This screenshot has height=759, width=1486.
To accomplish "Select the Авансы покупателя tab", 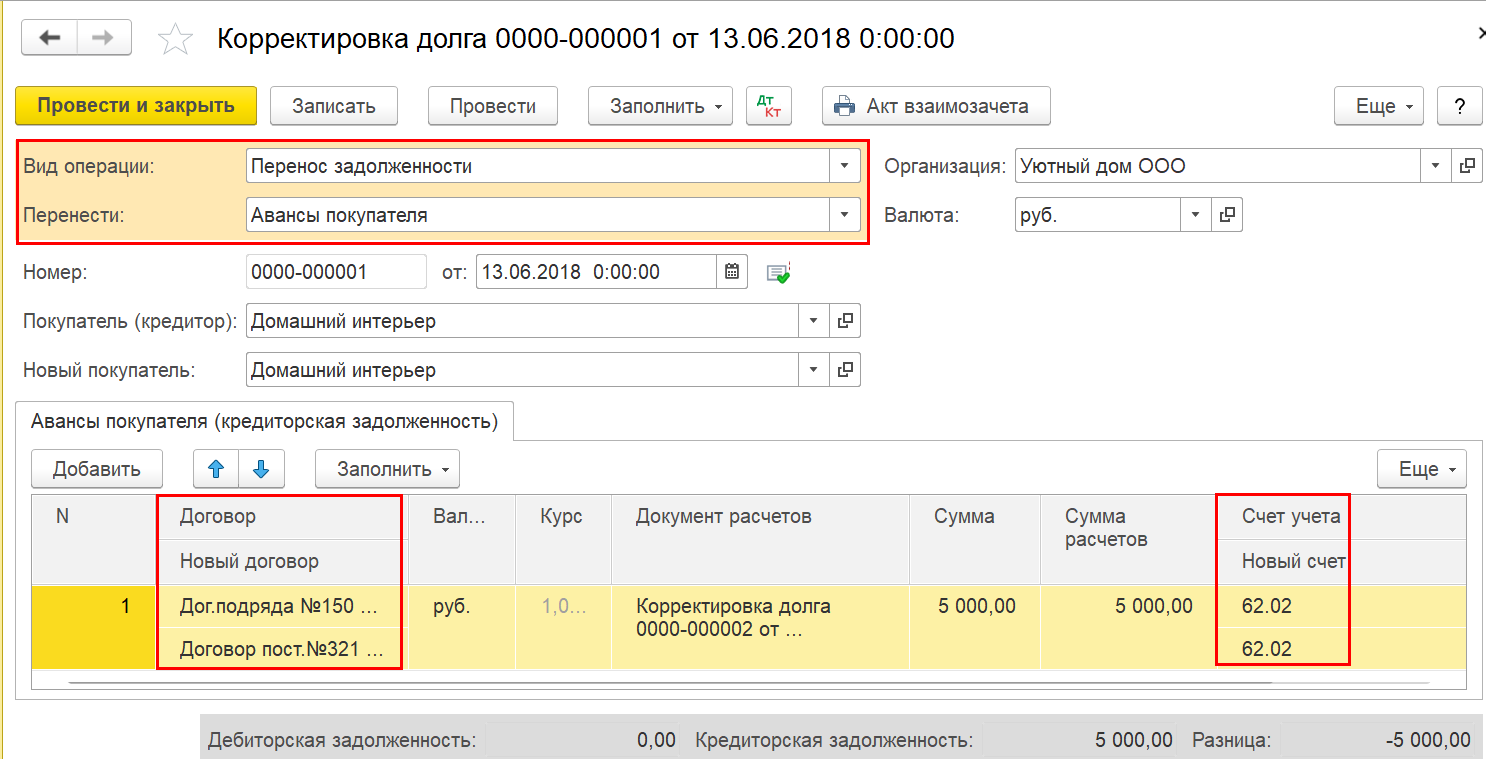I will tap(264, 421).
